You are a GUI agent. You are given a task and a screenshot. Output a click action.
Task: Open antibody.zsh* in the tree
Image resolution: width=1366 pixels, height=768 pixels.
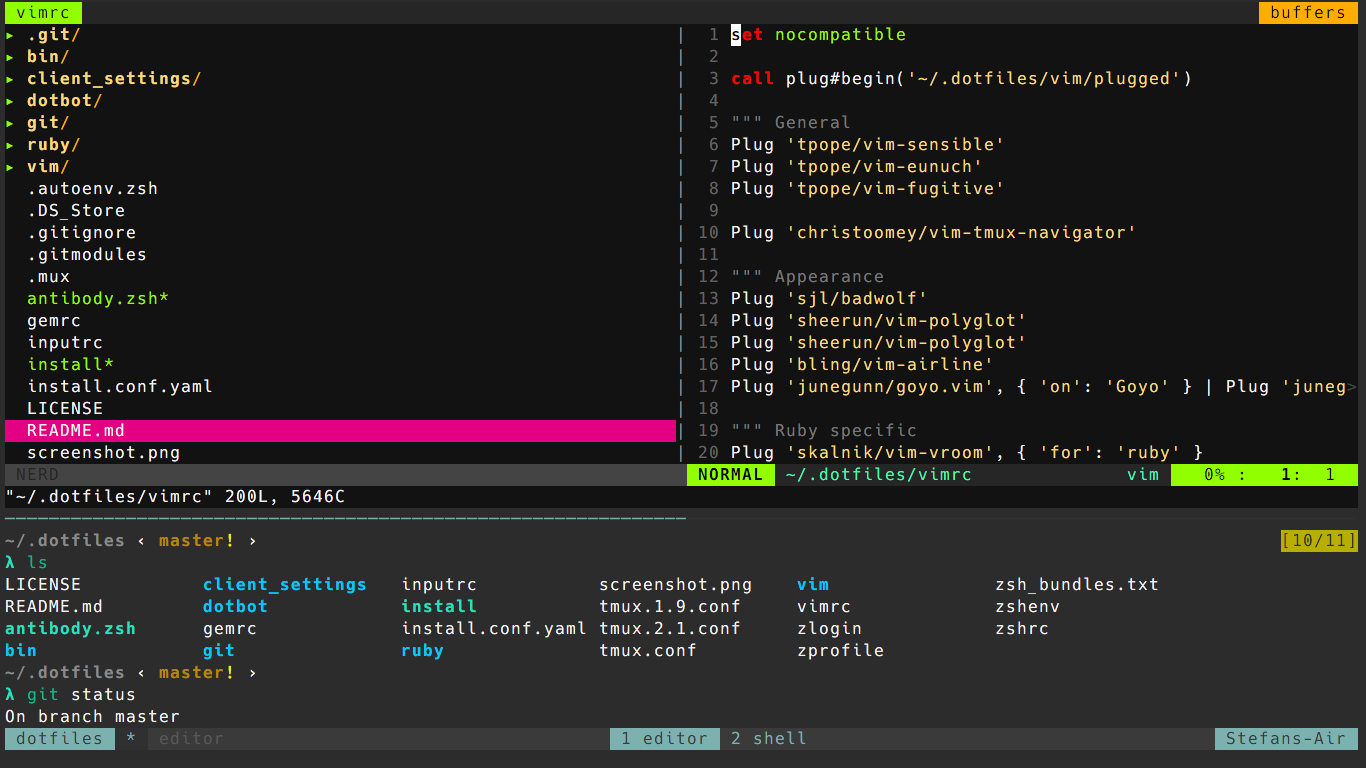tap(98, 299)
